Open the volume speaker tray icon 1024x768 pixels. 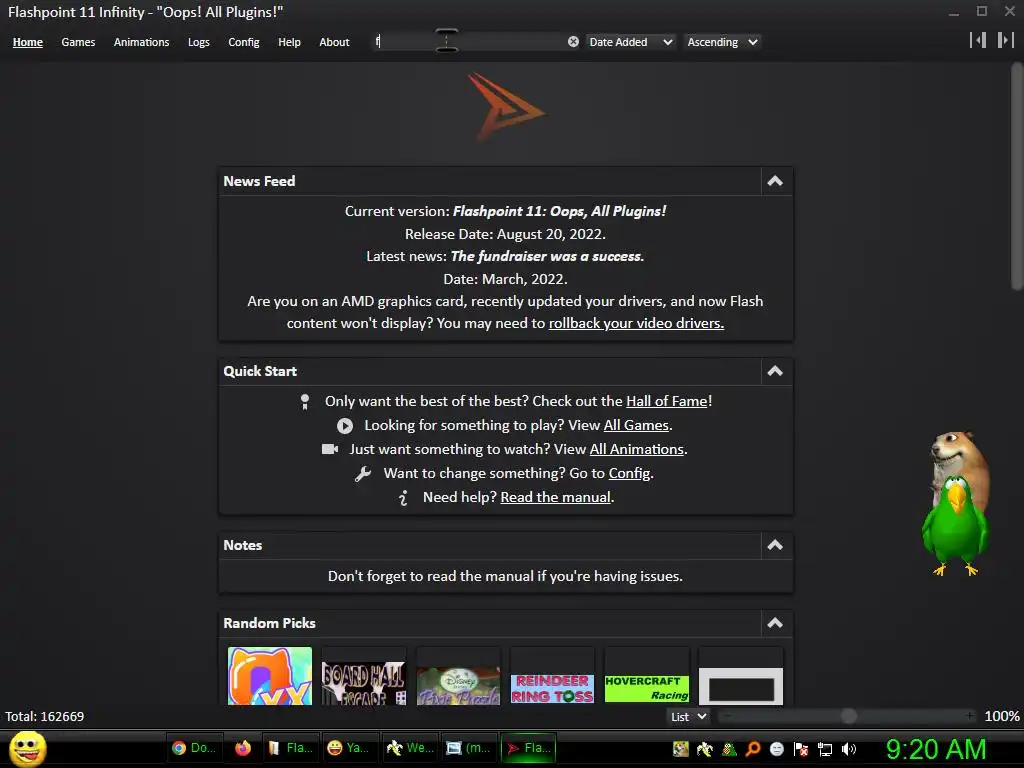tap(849, 749)
